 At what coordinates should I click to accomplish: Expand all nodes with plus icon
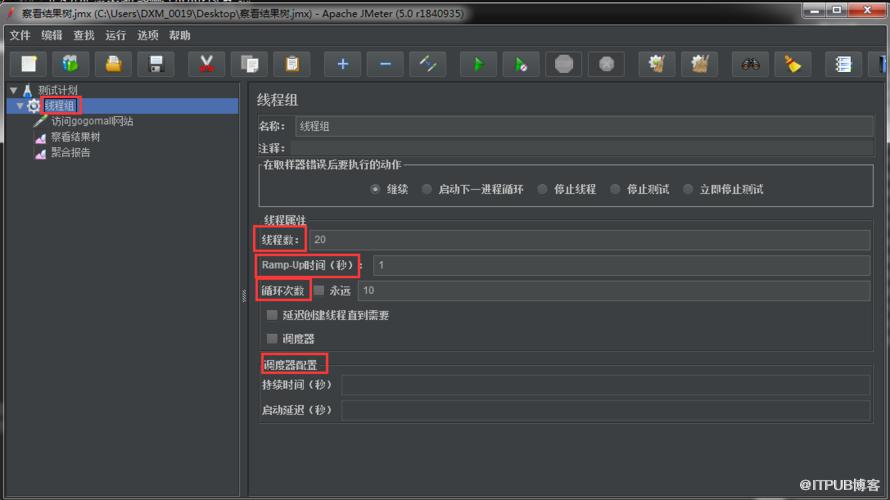click(x=342, y=64)
